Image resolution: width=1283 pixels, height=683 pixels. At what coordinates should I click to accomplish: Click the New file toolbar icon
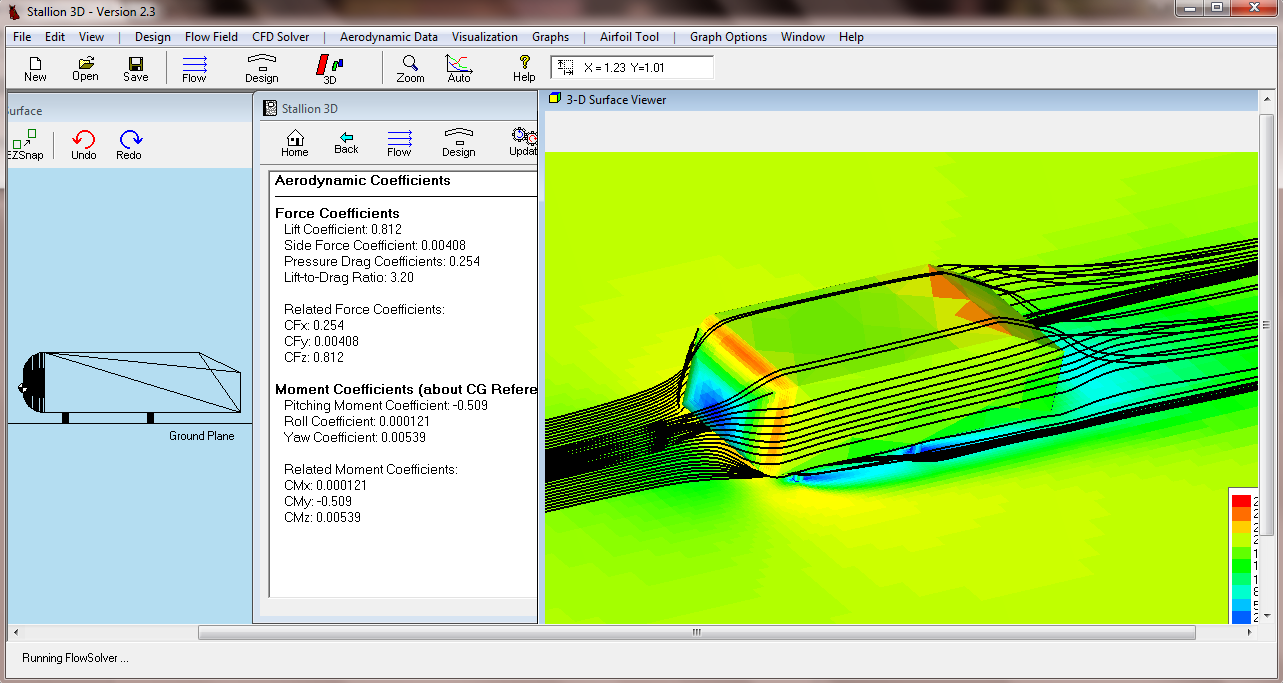(35, 68)
